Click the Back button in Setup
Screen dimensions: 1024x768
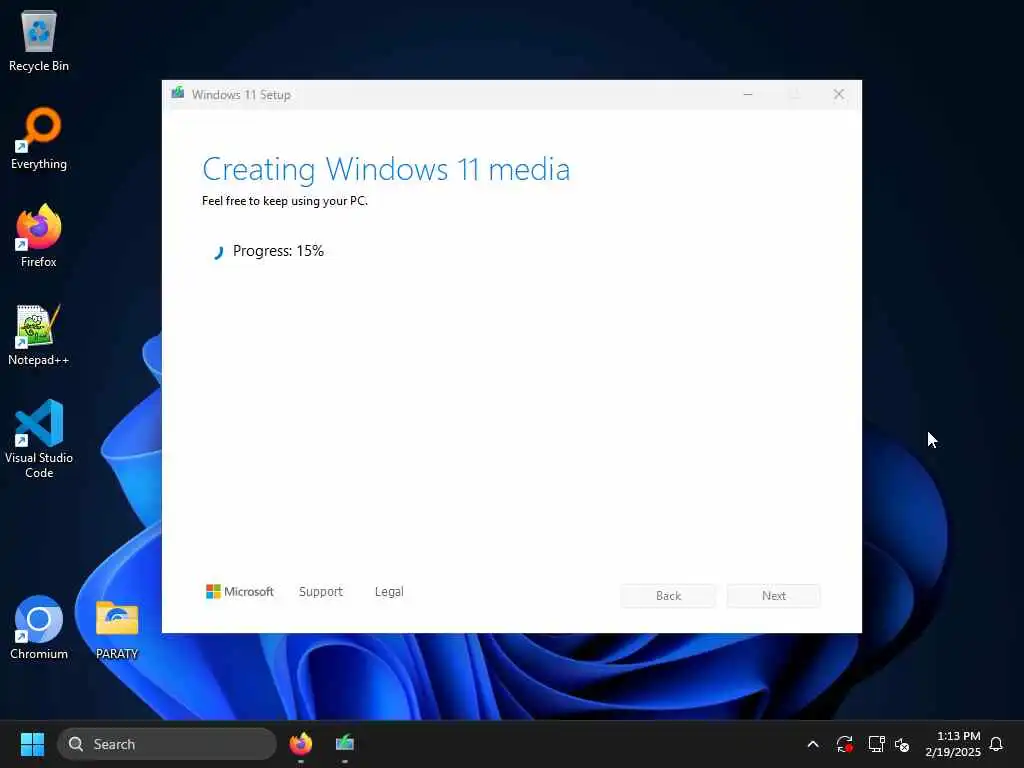[x=668, y=596]
